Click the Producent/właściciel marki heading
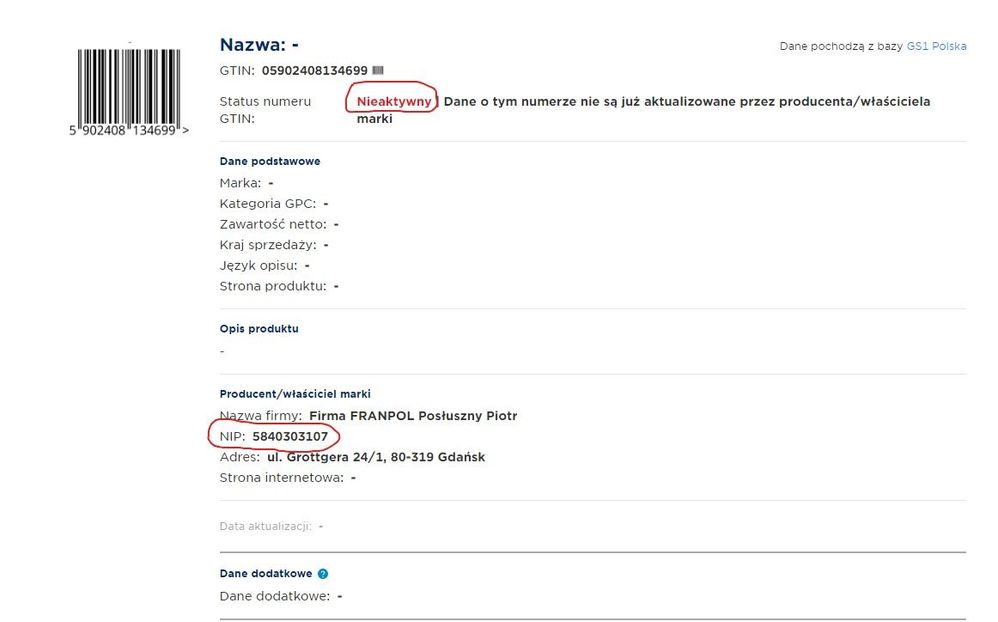Screen dimensions: 998x622 coord(295,394)
